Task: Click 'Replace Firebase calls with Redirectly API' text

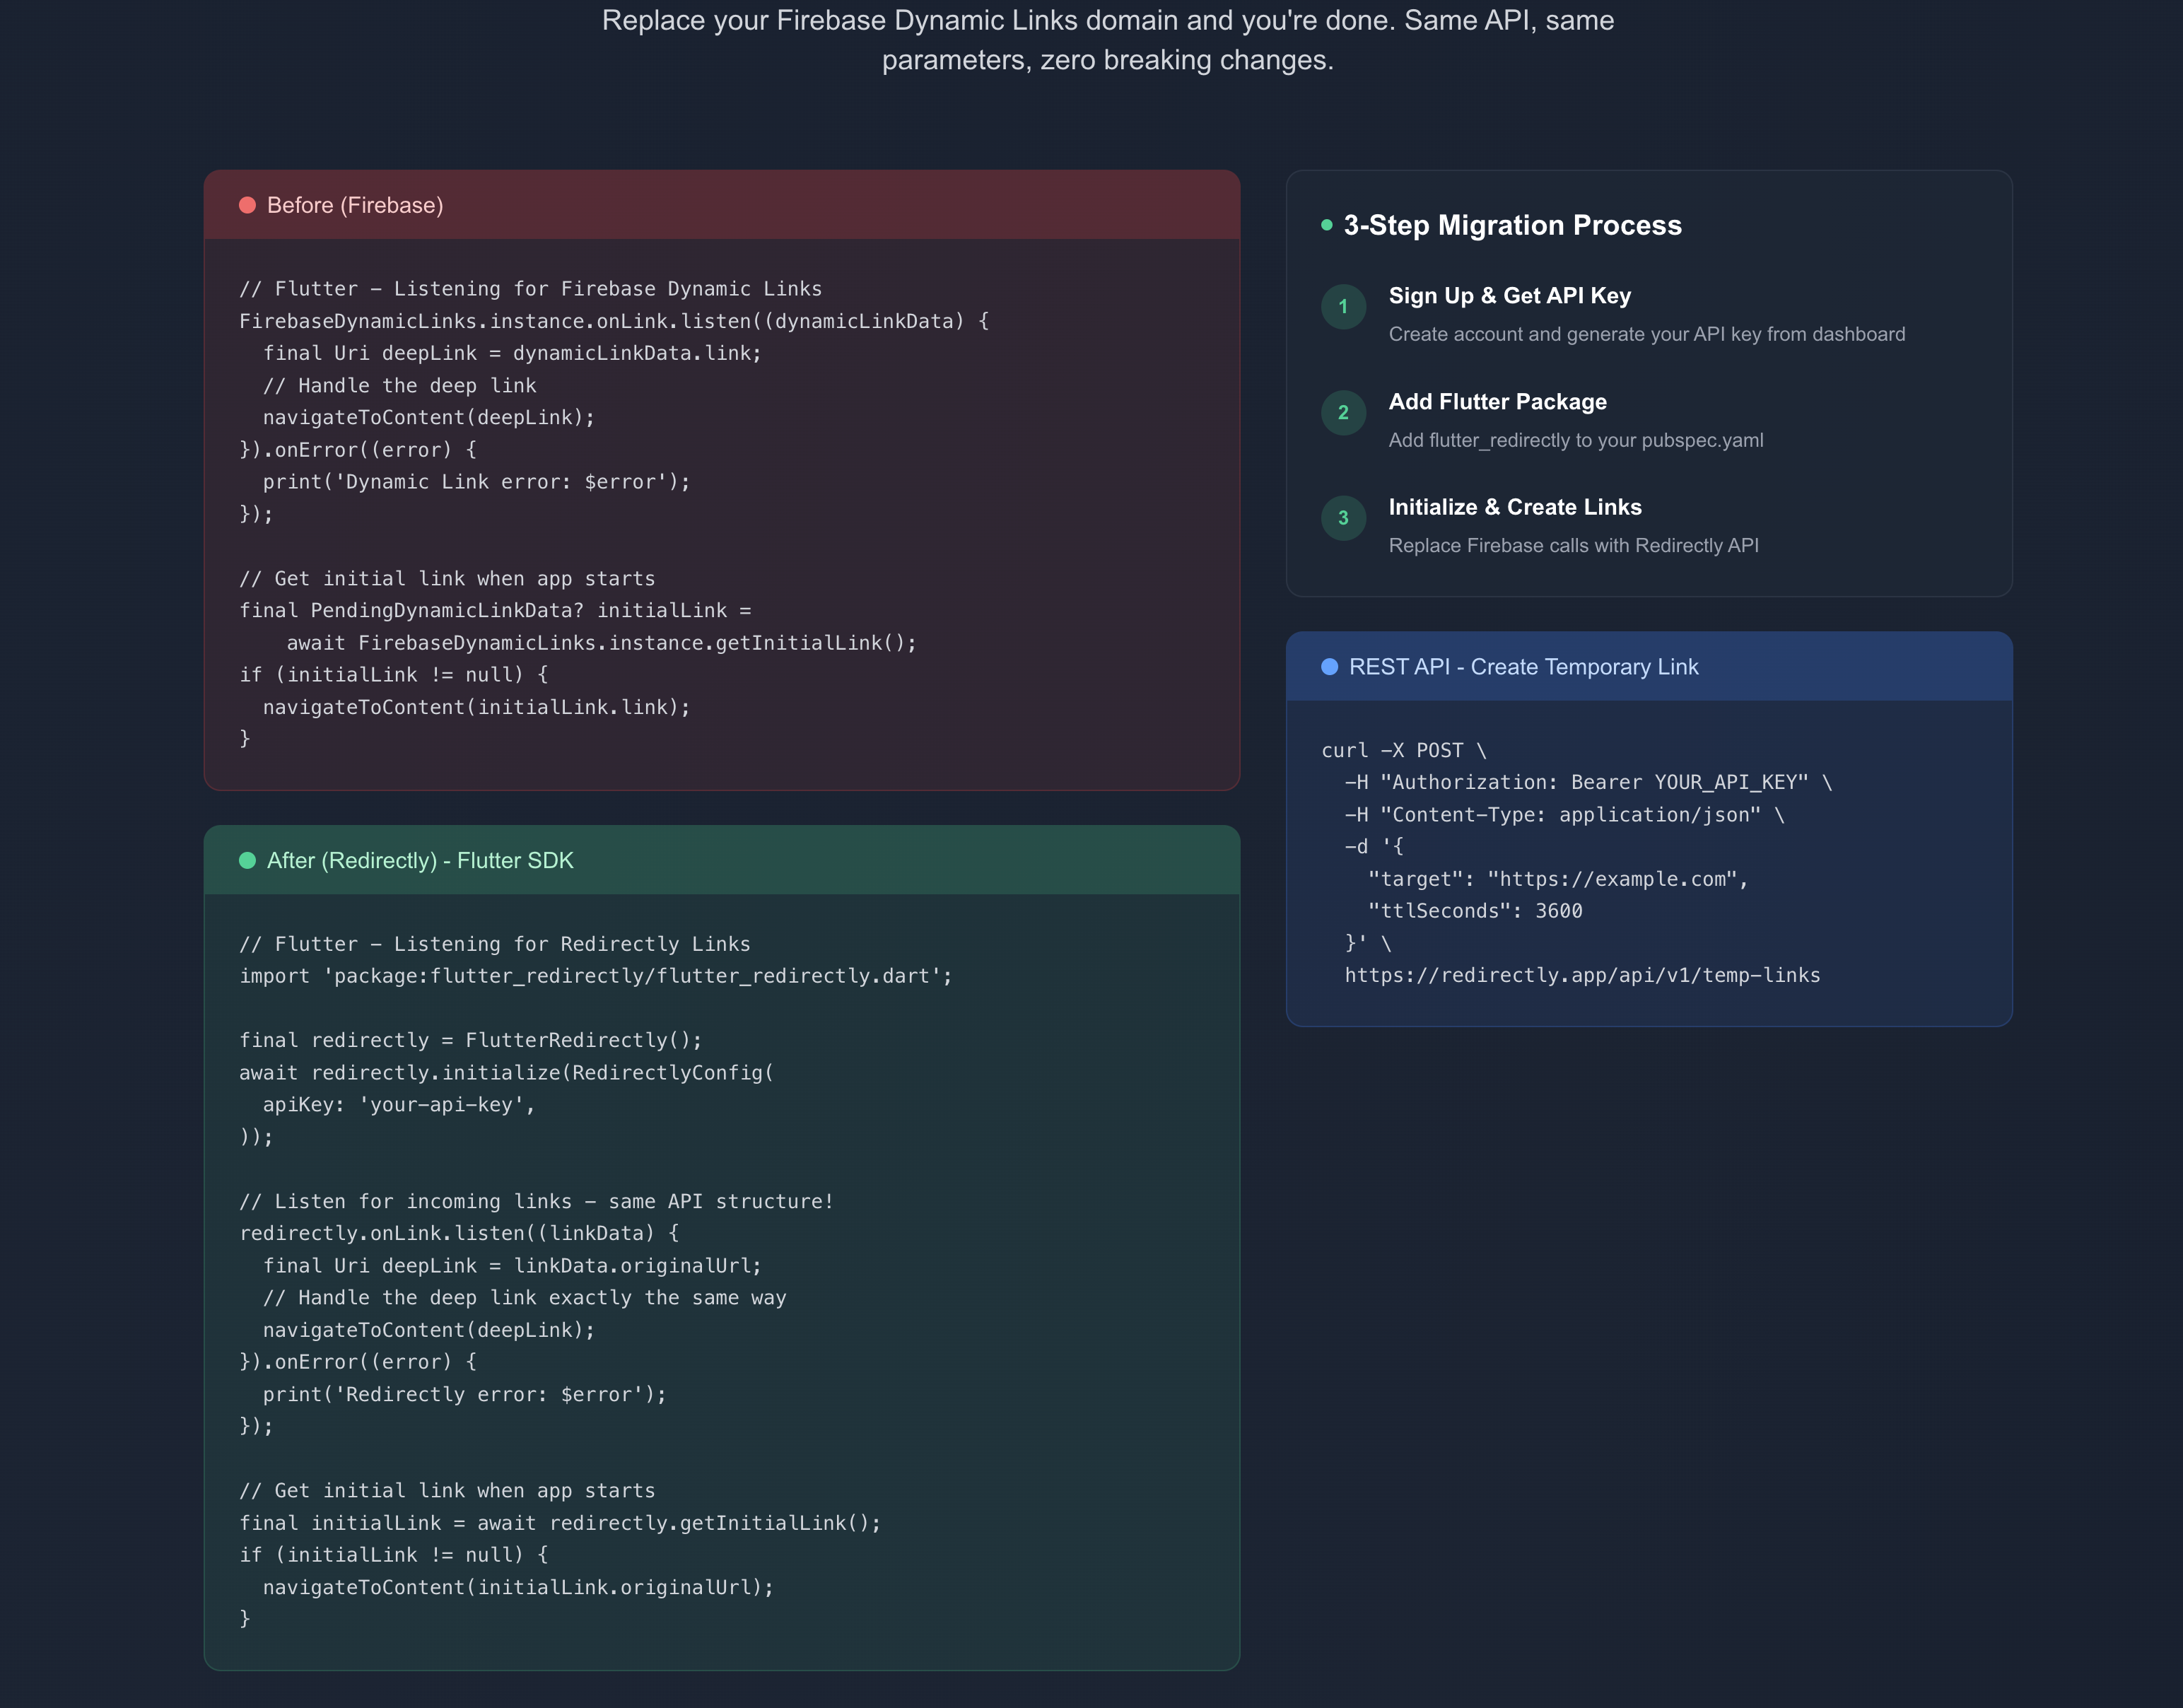Action: (x=1573, y=546)
